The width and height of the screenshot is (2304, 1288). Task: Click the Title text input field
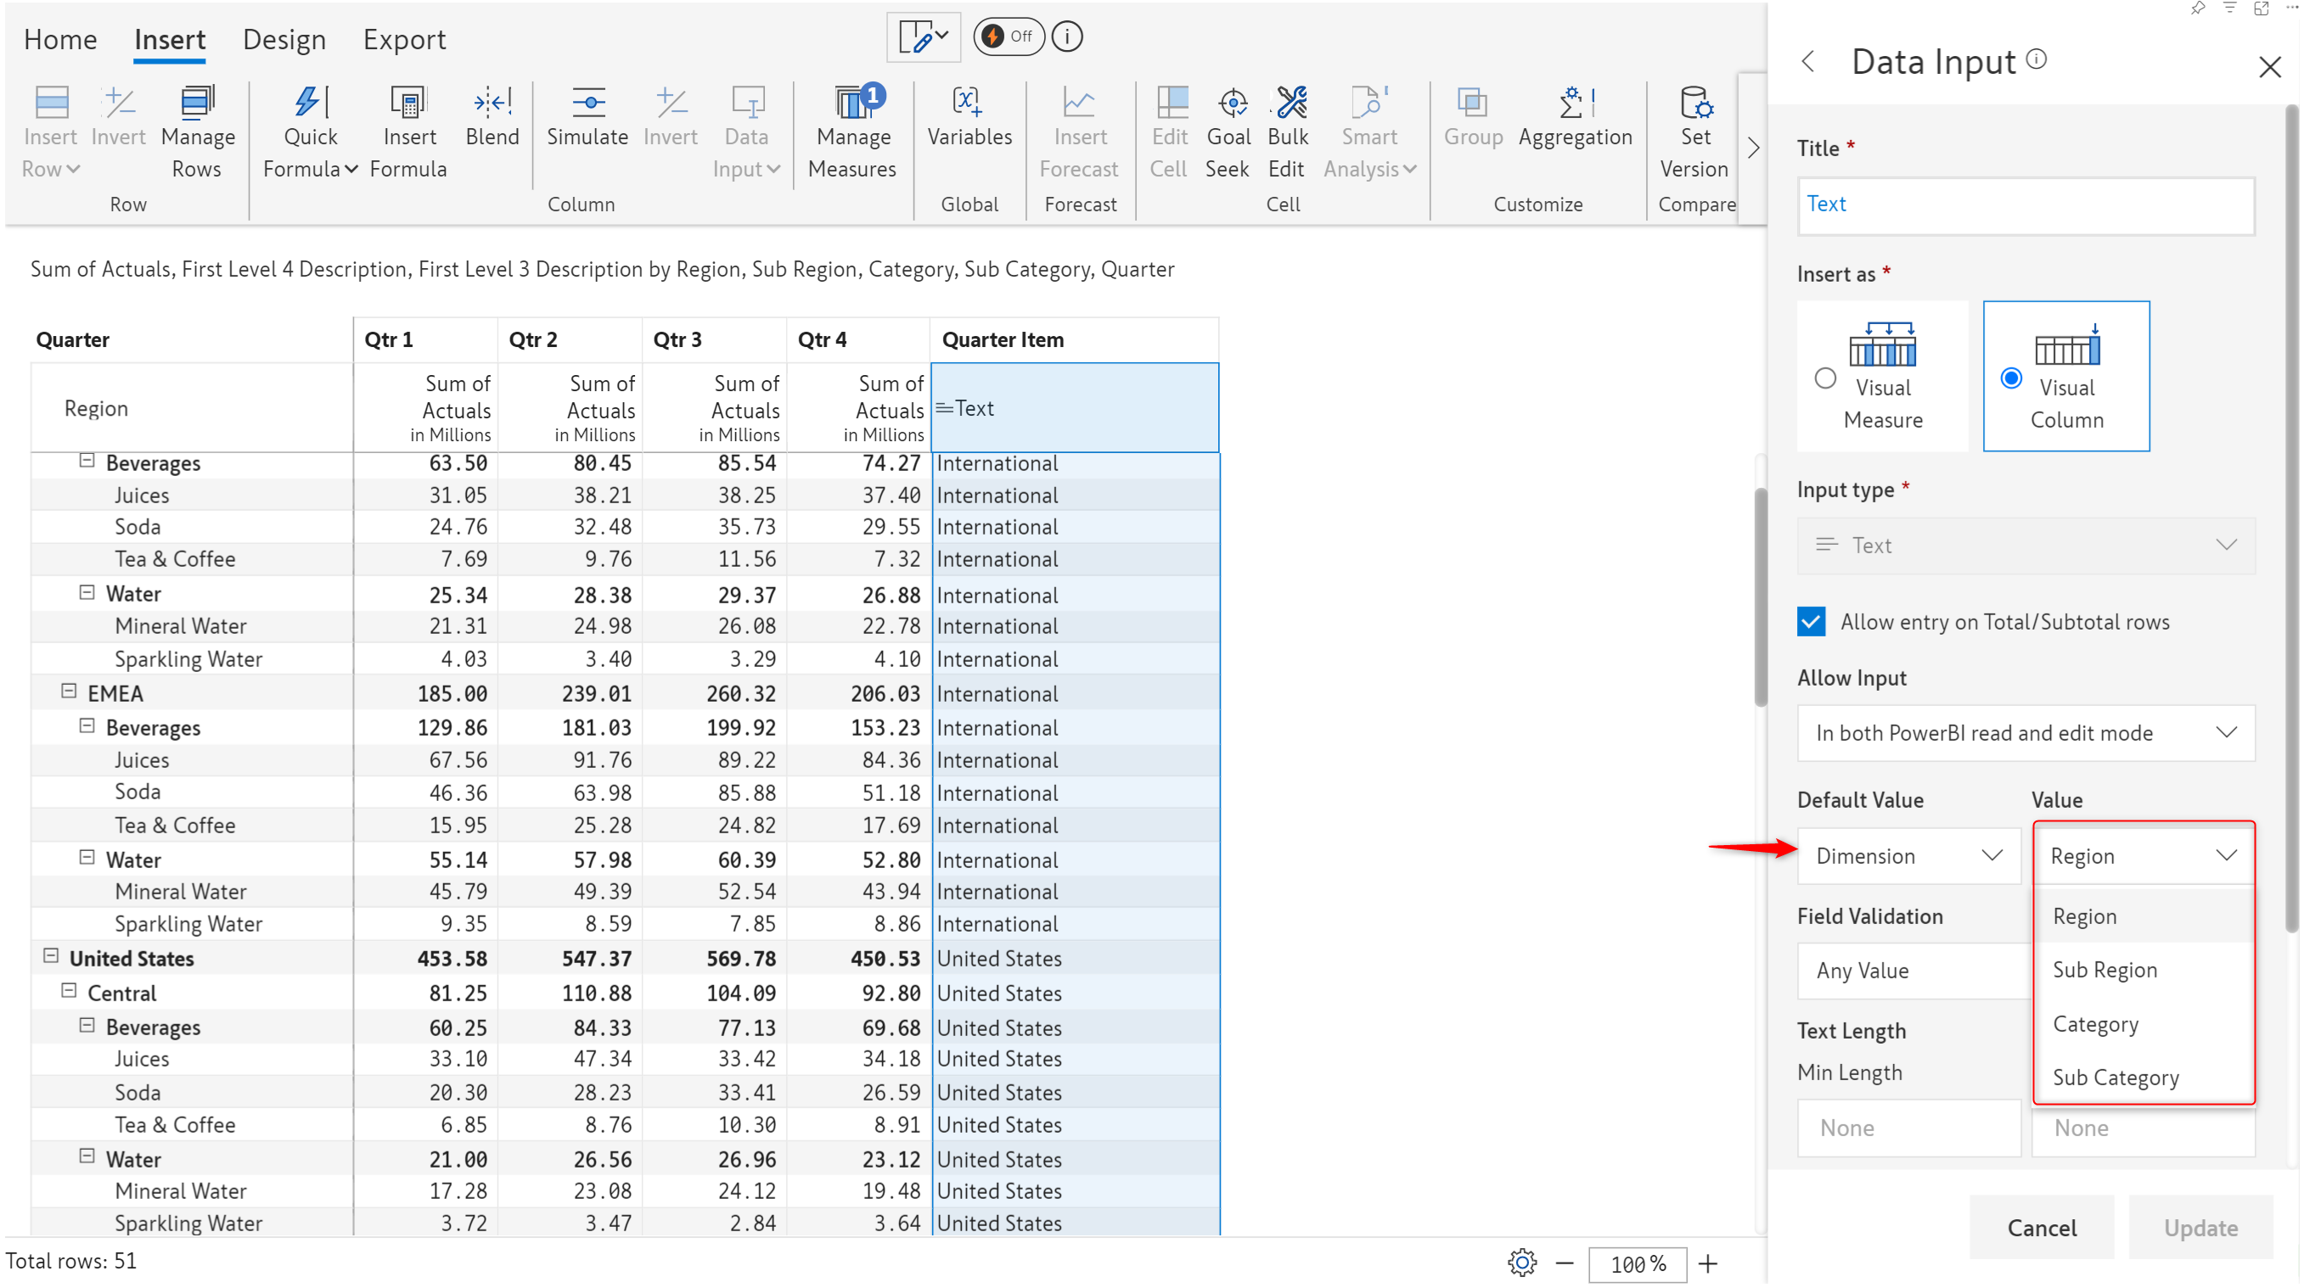[x=2025, y=205]
